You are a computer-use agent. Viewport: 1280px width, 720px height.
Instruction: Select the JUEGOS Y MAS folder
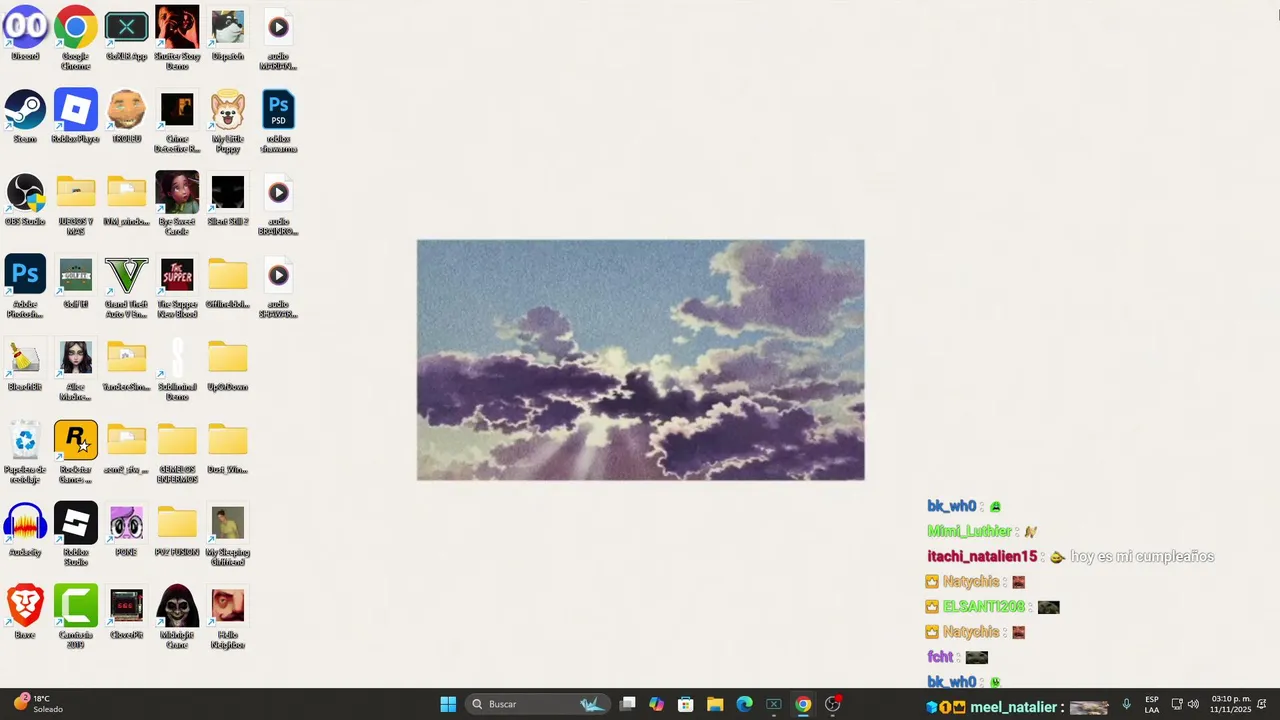[x=76, y=204]
